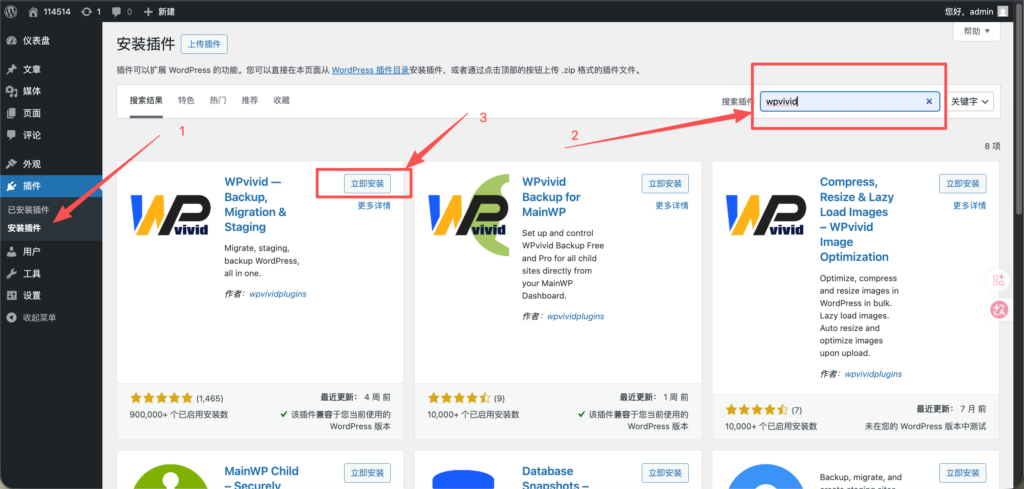
Task: Click WPvivid Backup for MainWP logo
Action: coord(468,215)
